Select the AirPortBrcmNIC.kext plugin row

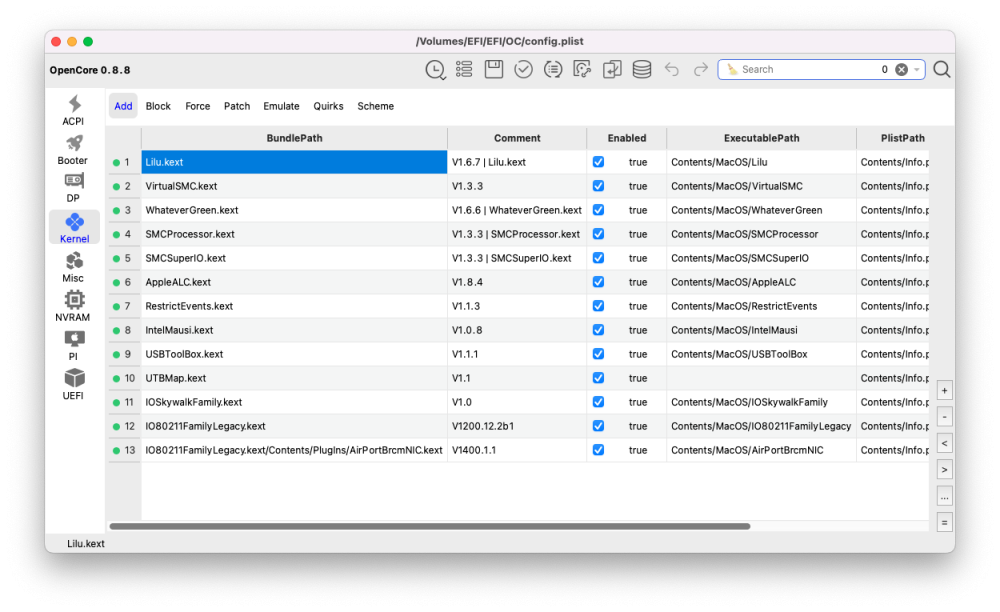click(x=294, y=450)
